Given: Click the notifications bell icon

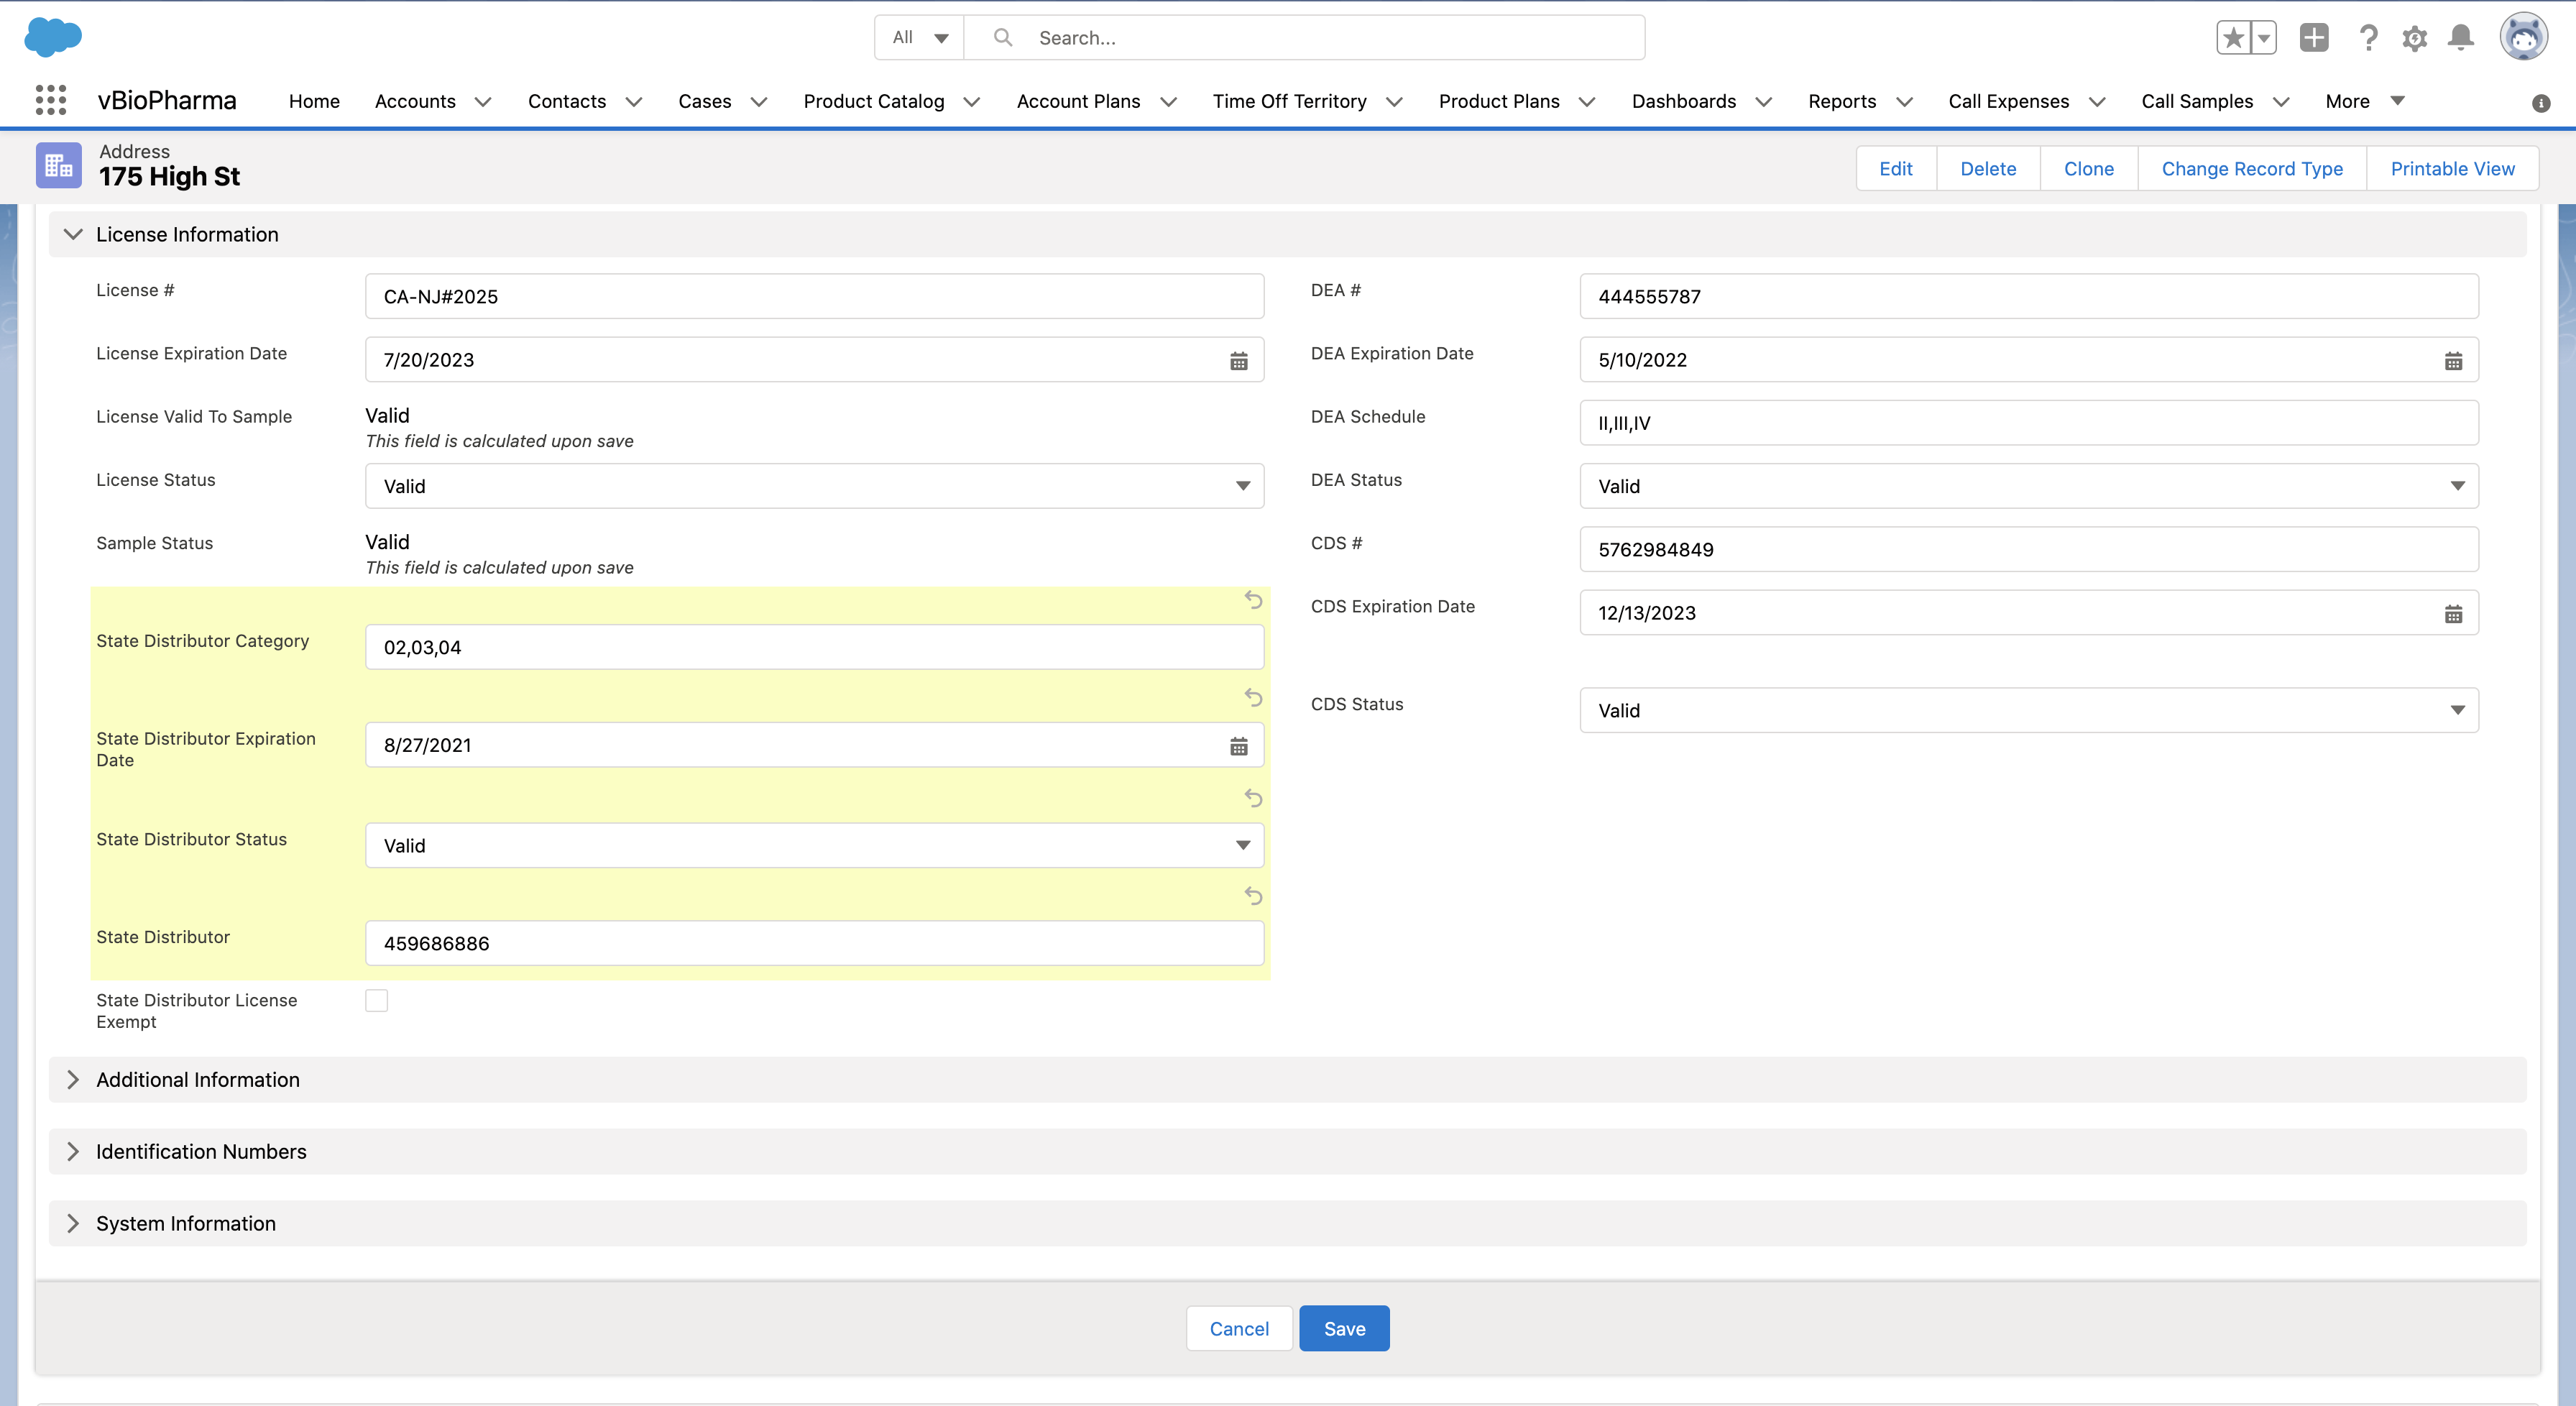Looking at the screenshot, I should pyautogui.click(x=2460, y=38).
